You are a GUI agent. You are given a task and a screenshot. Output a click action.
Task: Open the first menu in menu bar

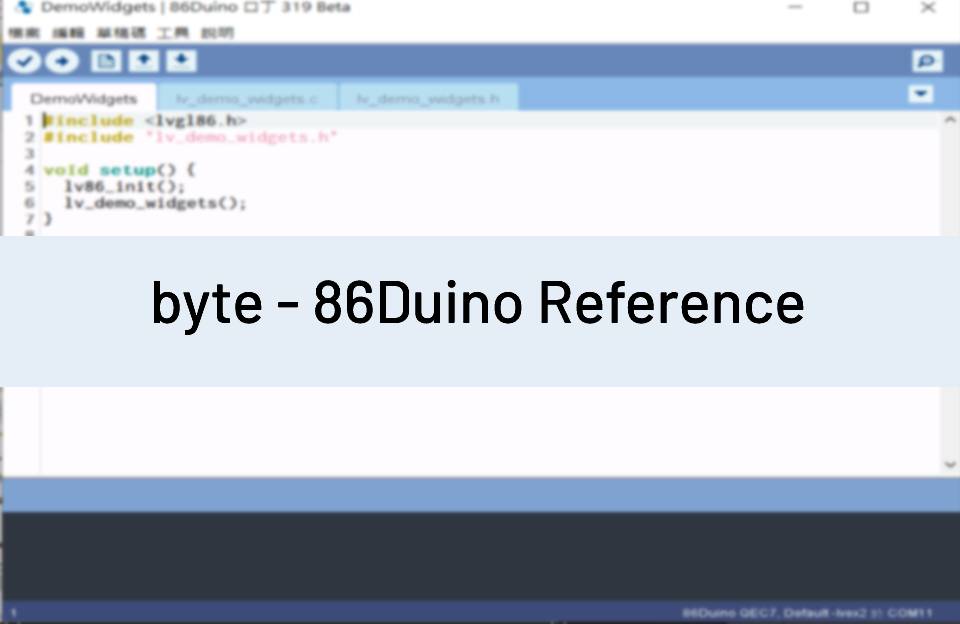click(24, 33)
